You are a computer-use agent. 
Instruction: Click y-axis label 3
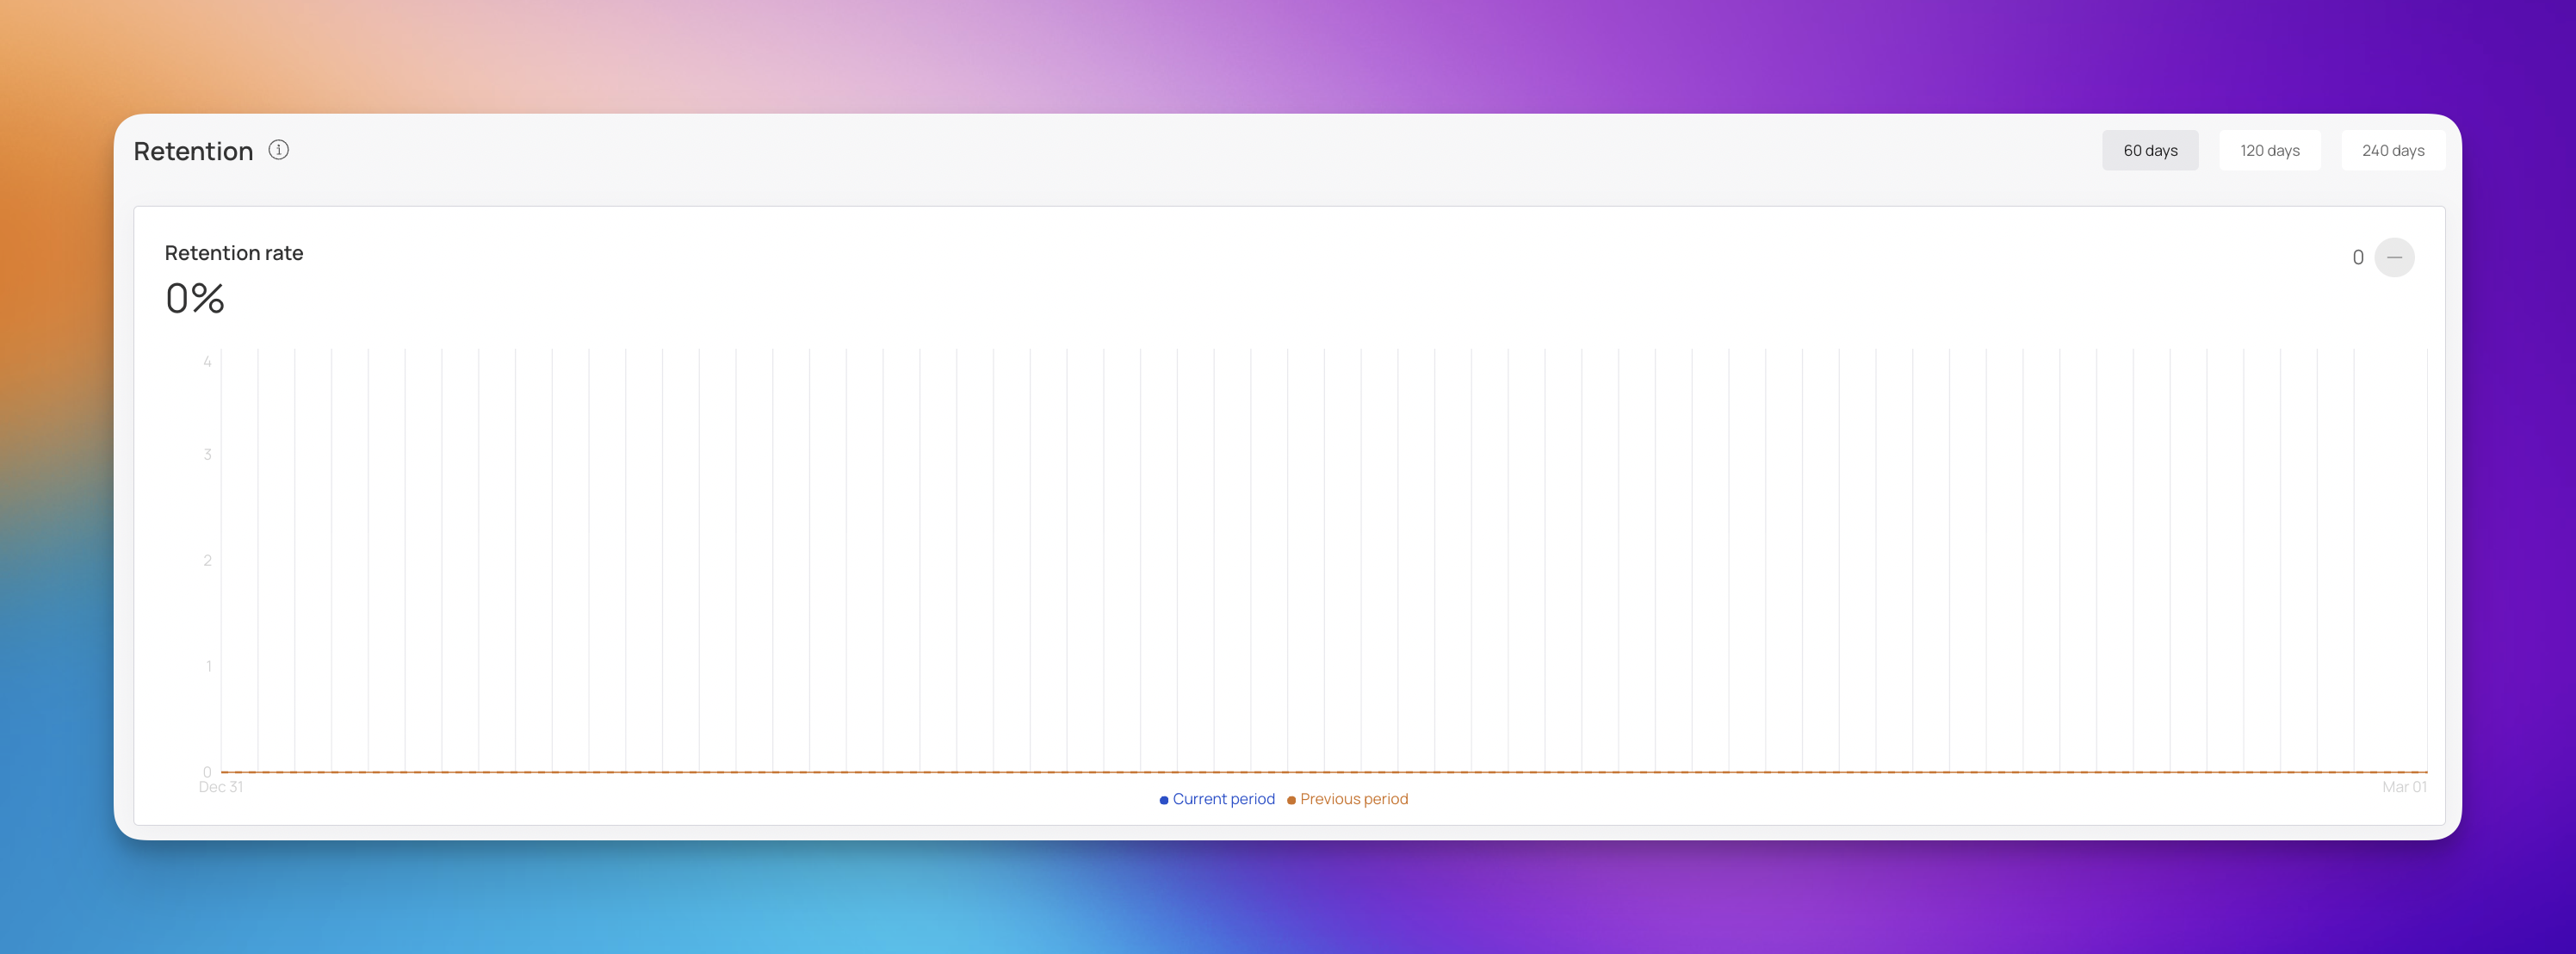[x=207, y=455]
